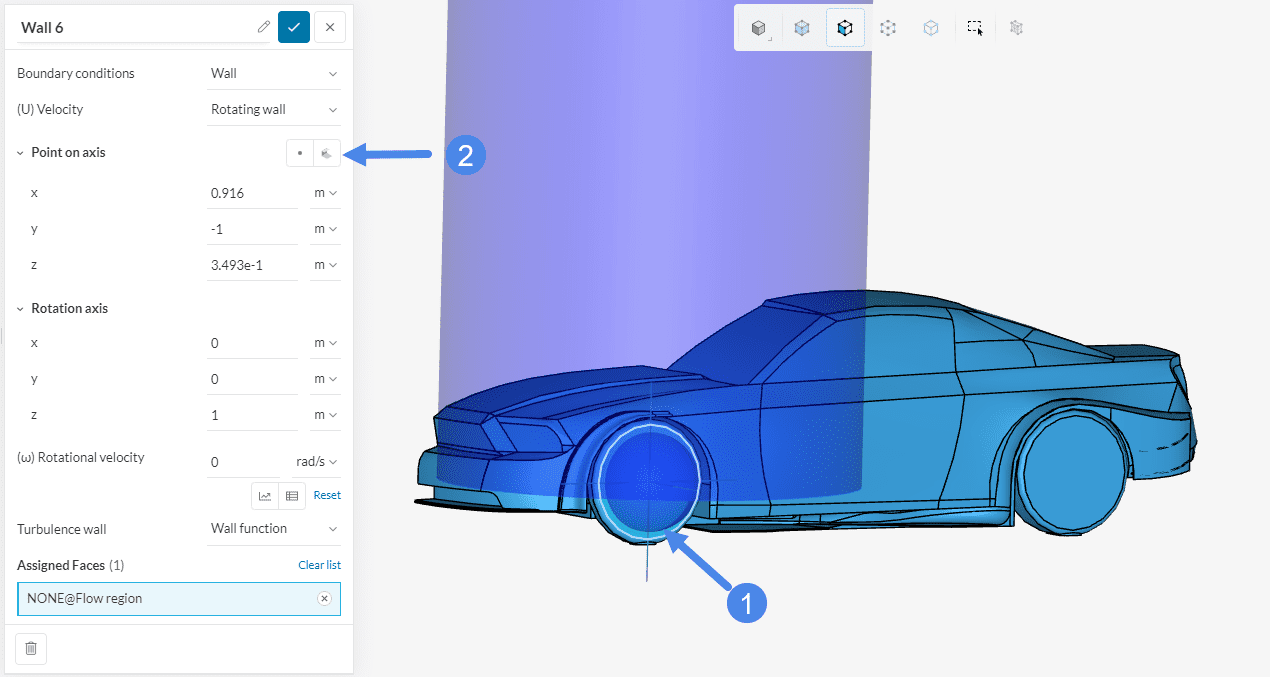Screen dimensions: 1270x677
Task: Toggle node selection mode with the dotted cube
Action: [x=888, y=28]
